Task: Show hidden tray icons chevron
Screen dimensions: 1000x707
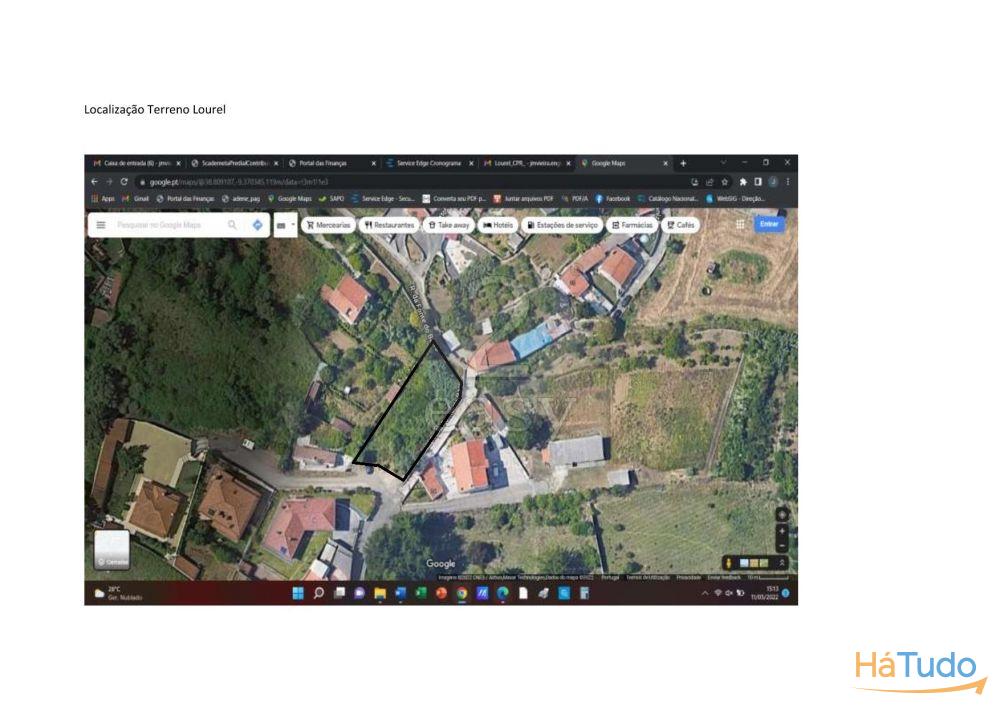Action: click(x=705, y=594)
